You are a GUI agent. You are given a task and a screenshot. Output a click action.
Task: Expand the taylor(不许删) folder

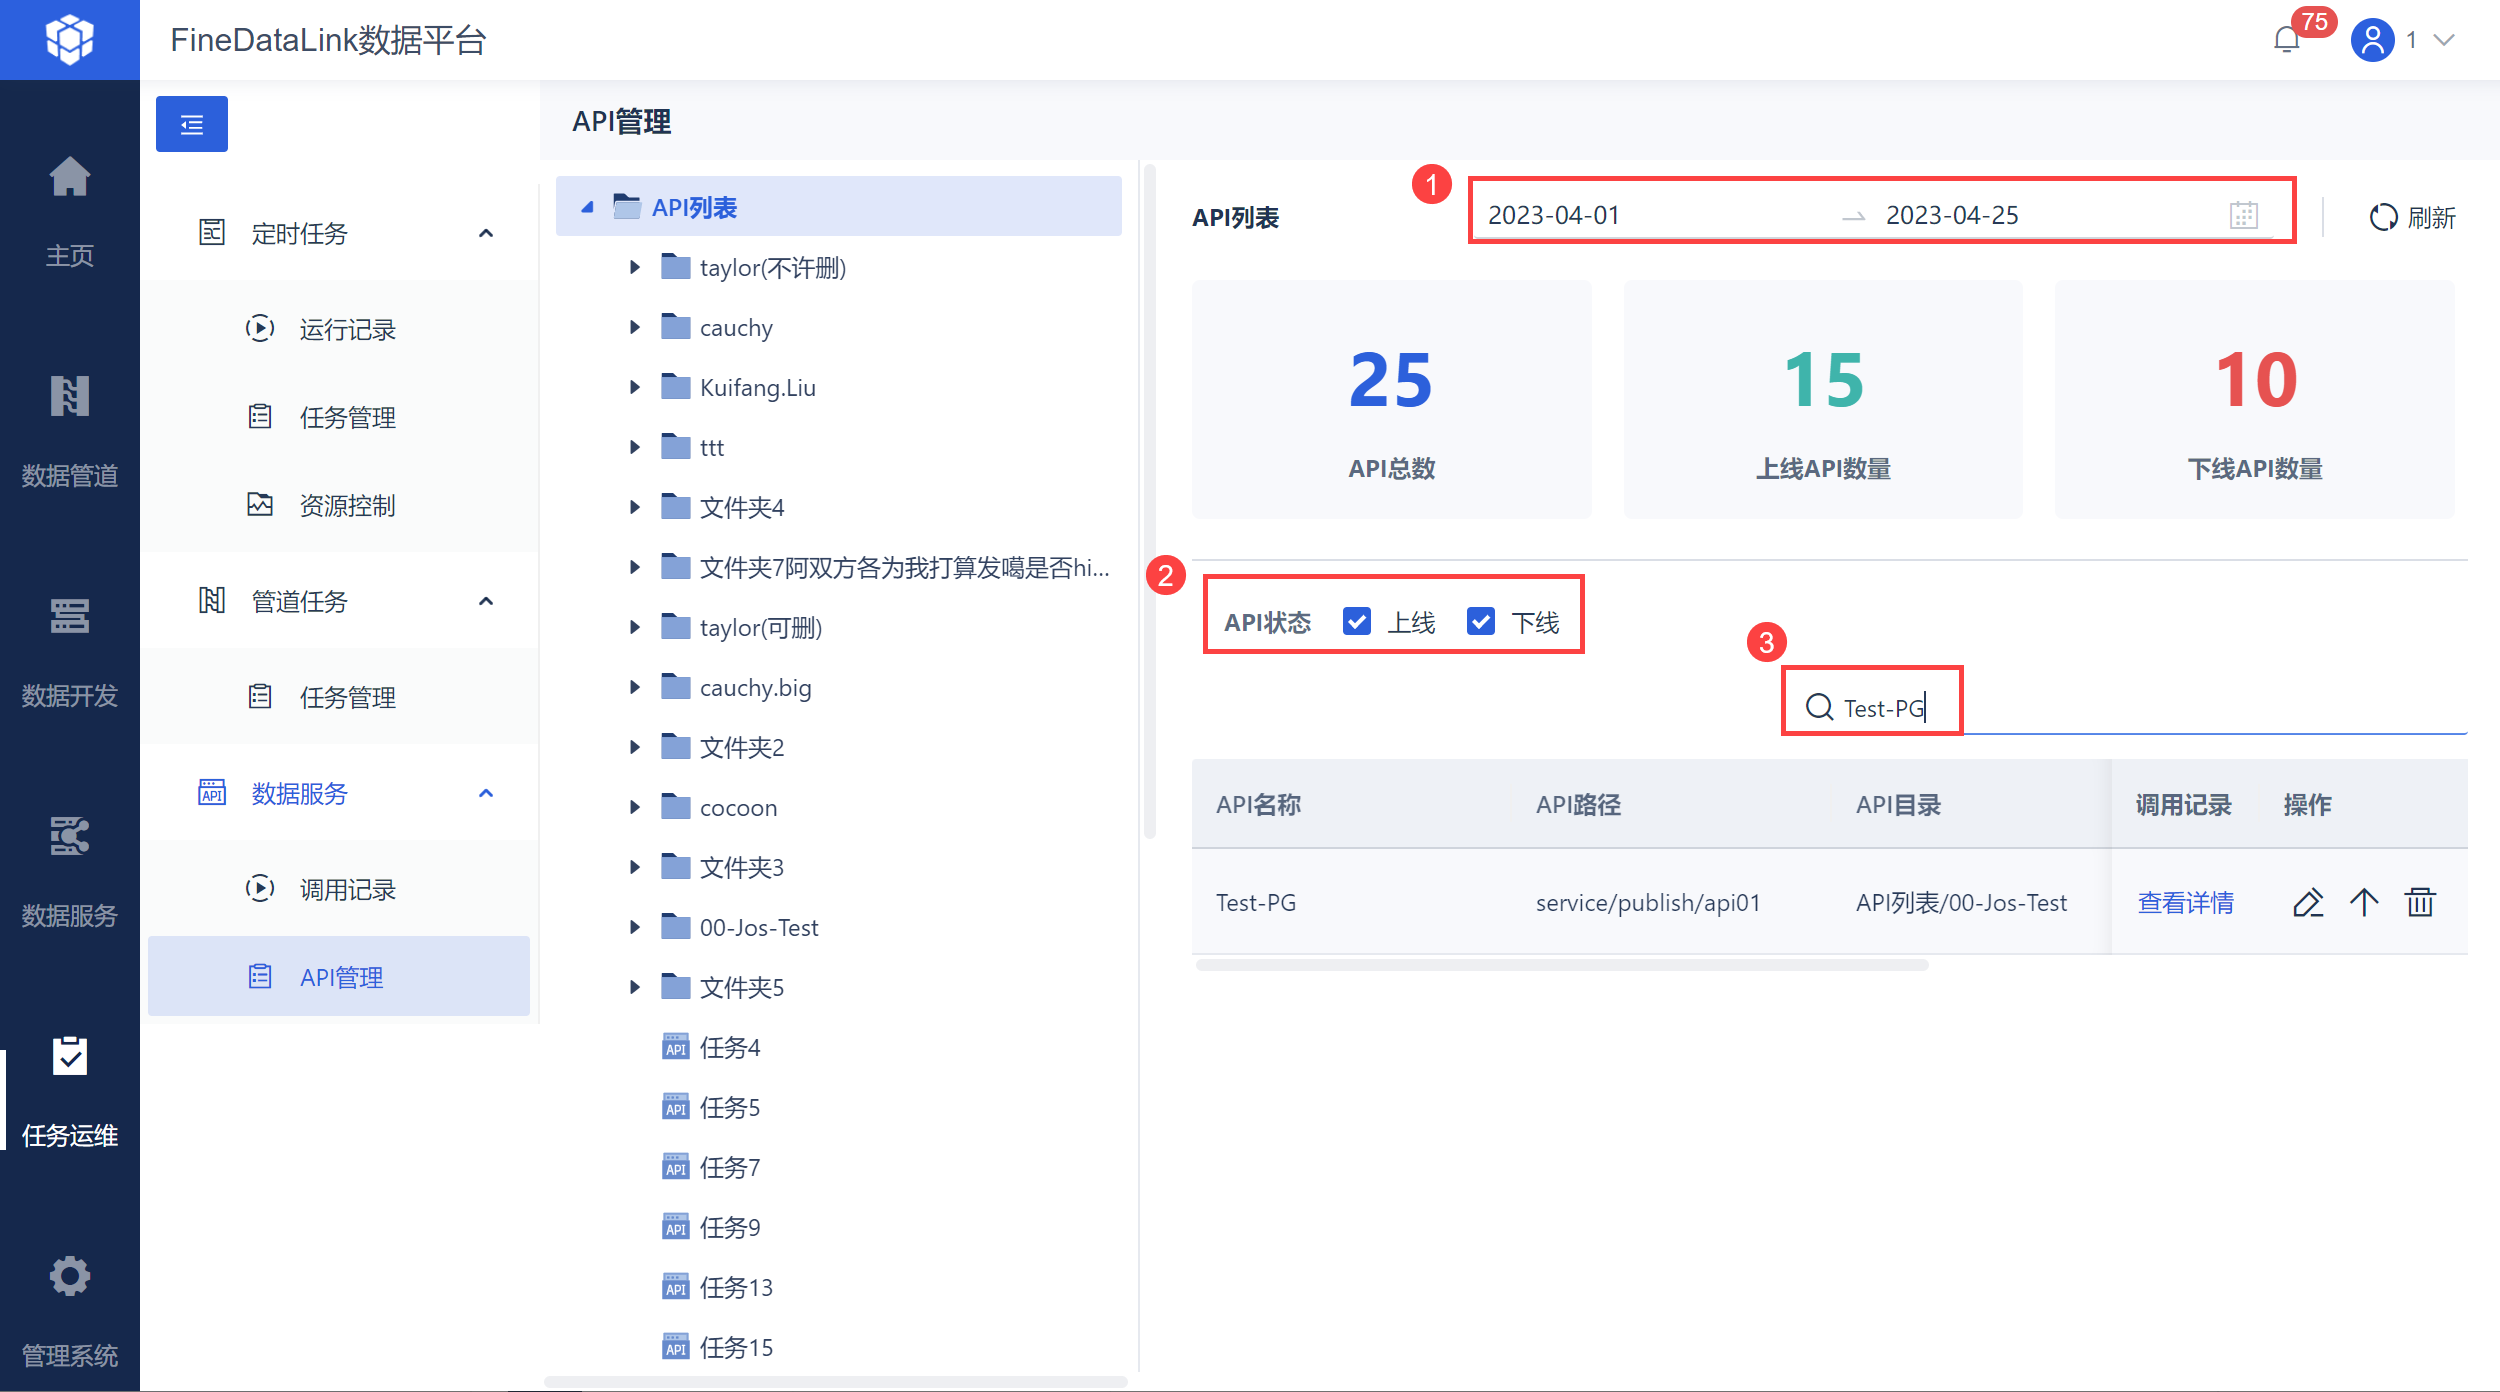[634, 267]
